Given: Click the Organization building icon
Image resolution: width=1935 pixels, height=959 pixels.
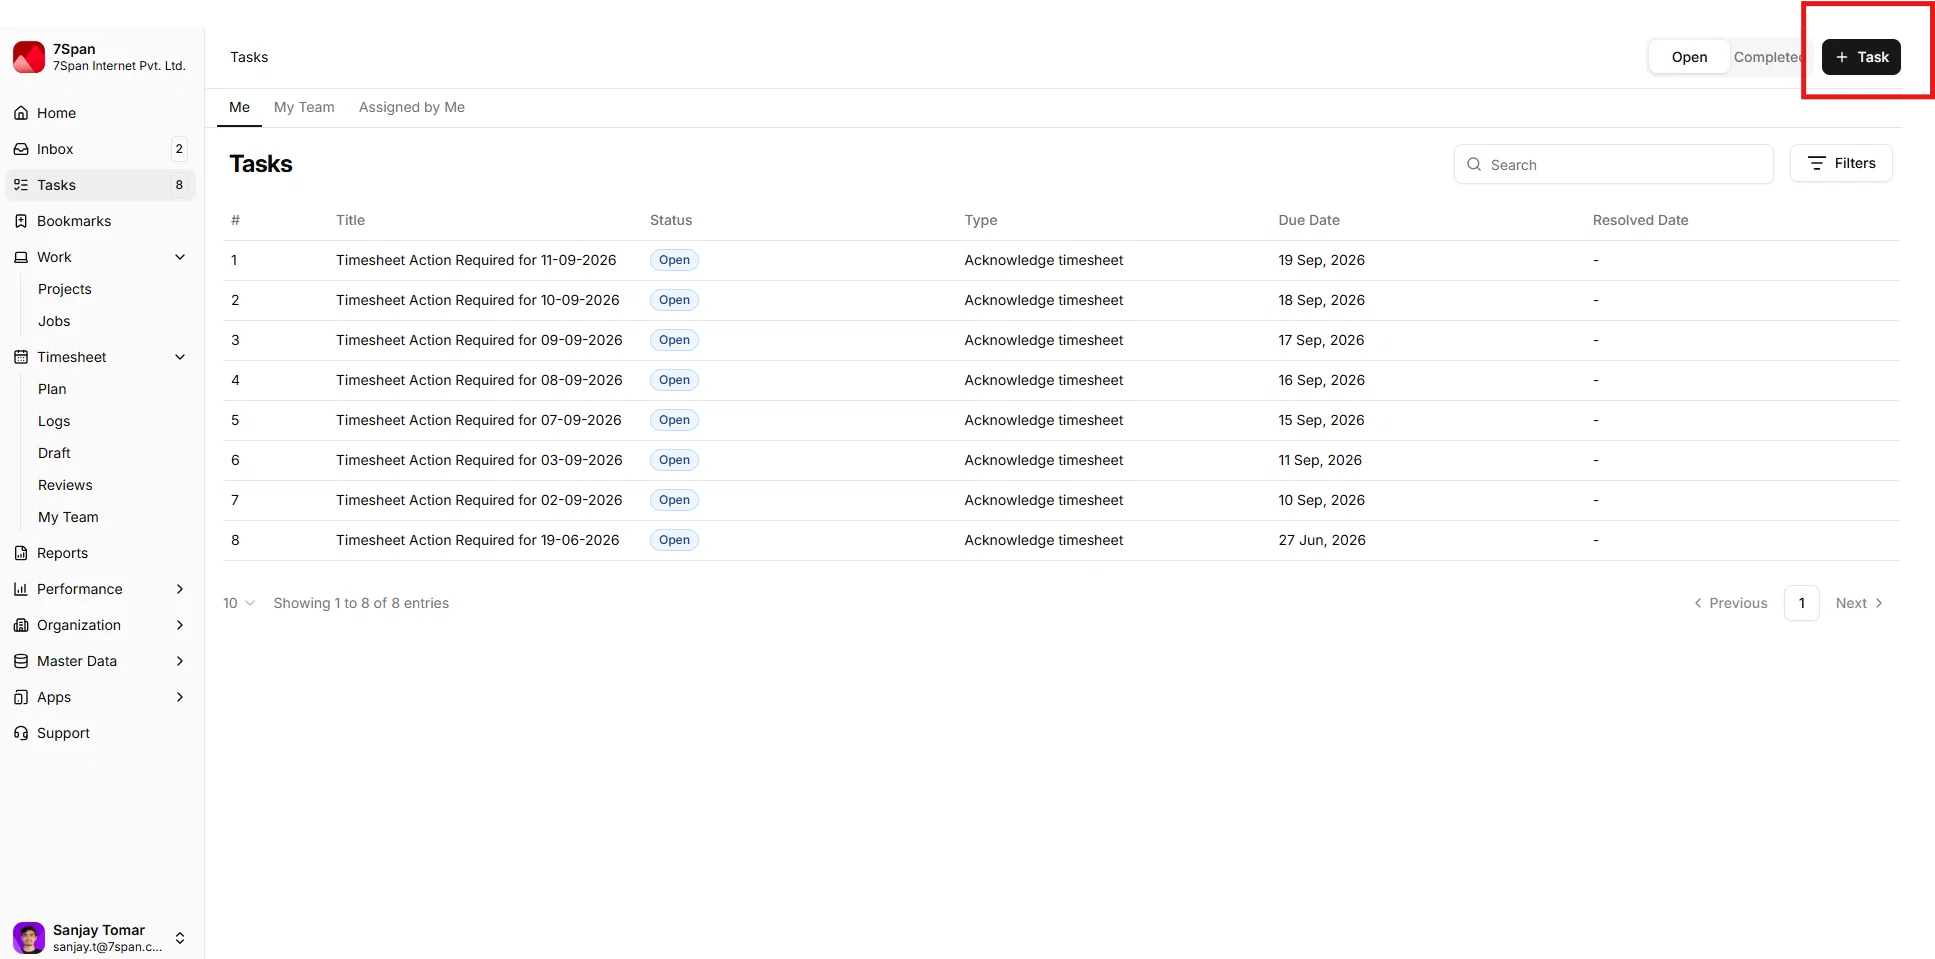Looking at the screenshot, I should 21,625.
